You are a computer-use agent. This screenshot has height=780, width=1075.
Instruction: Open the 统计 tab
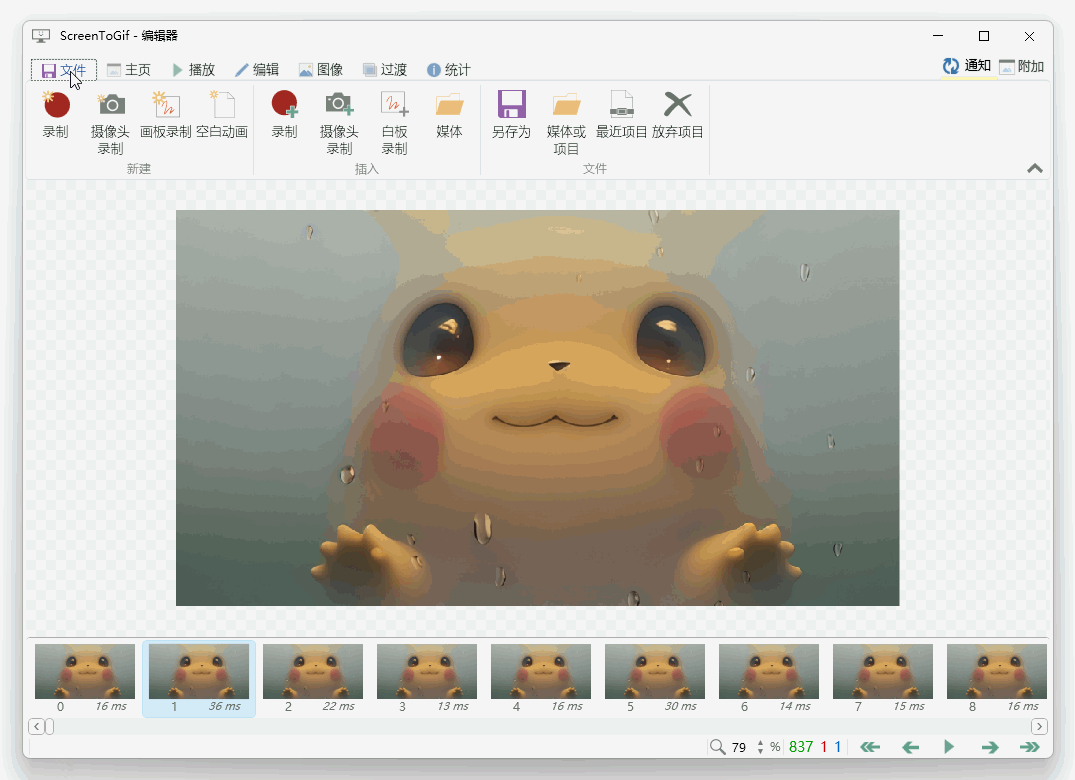click(x=448, y=70)
